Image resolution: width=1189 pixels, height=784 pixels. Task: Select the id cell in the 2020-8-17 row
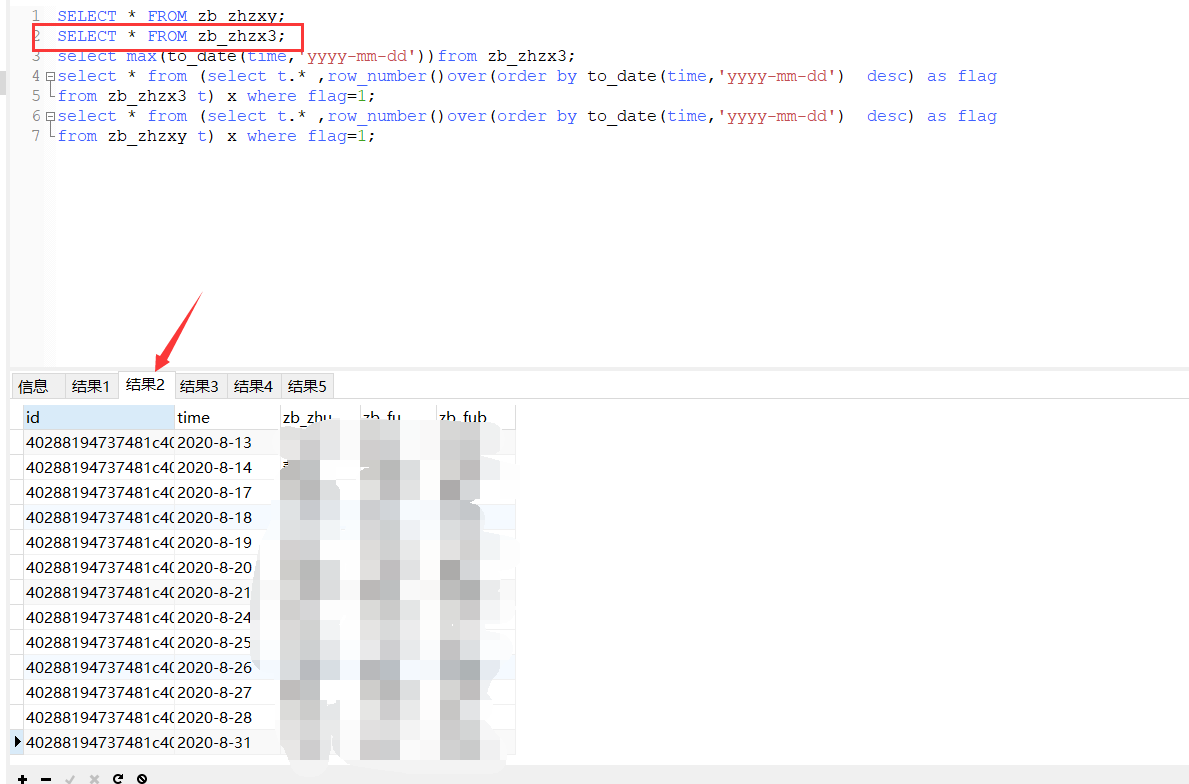99,493
